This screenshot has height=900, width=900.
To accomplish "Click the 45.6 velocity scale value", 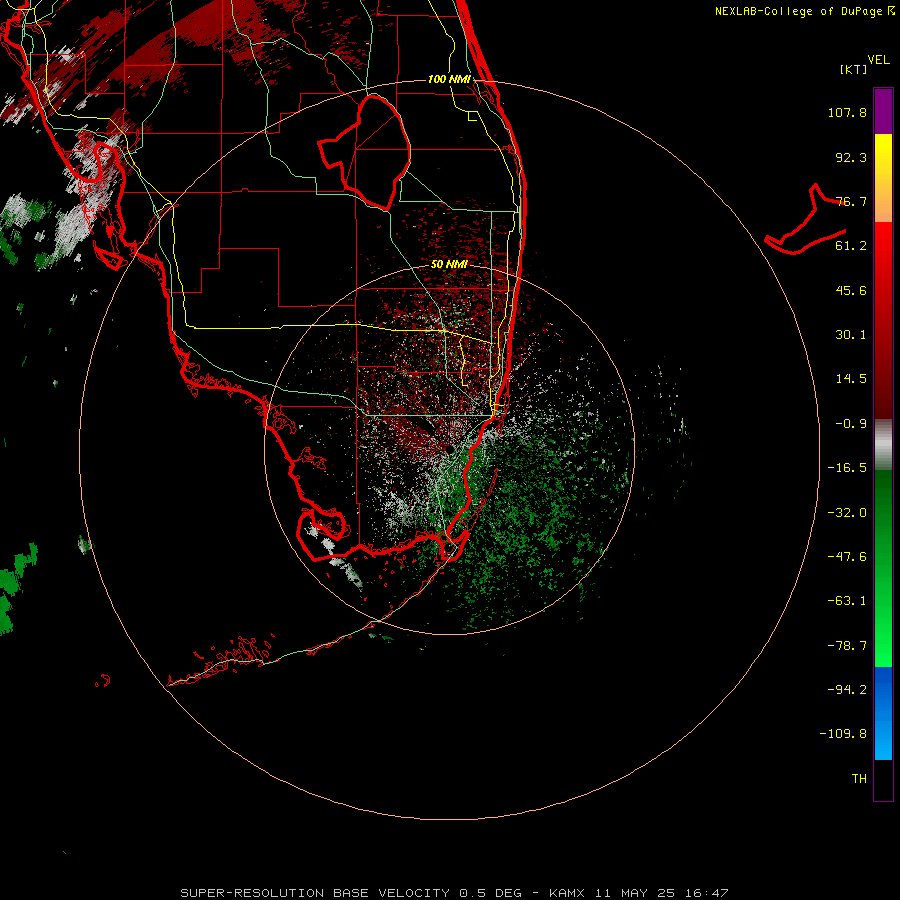I will pyautogui.click(x=851, y=290).
